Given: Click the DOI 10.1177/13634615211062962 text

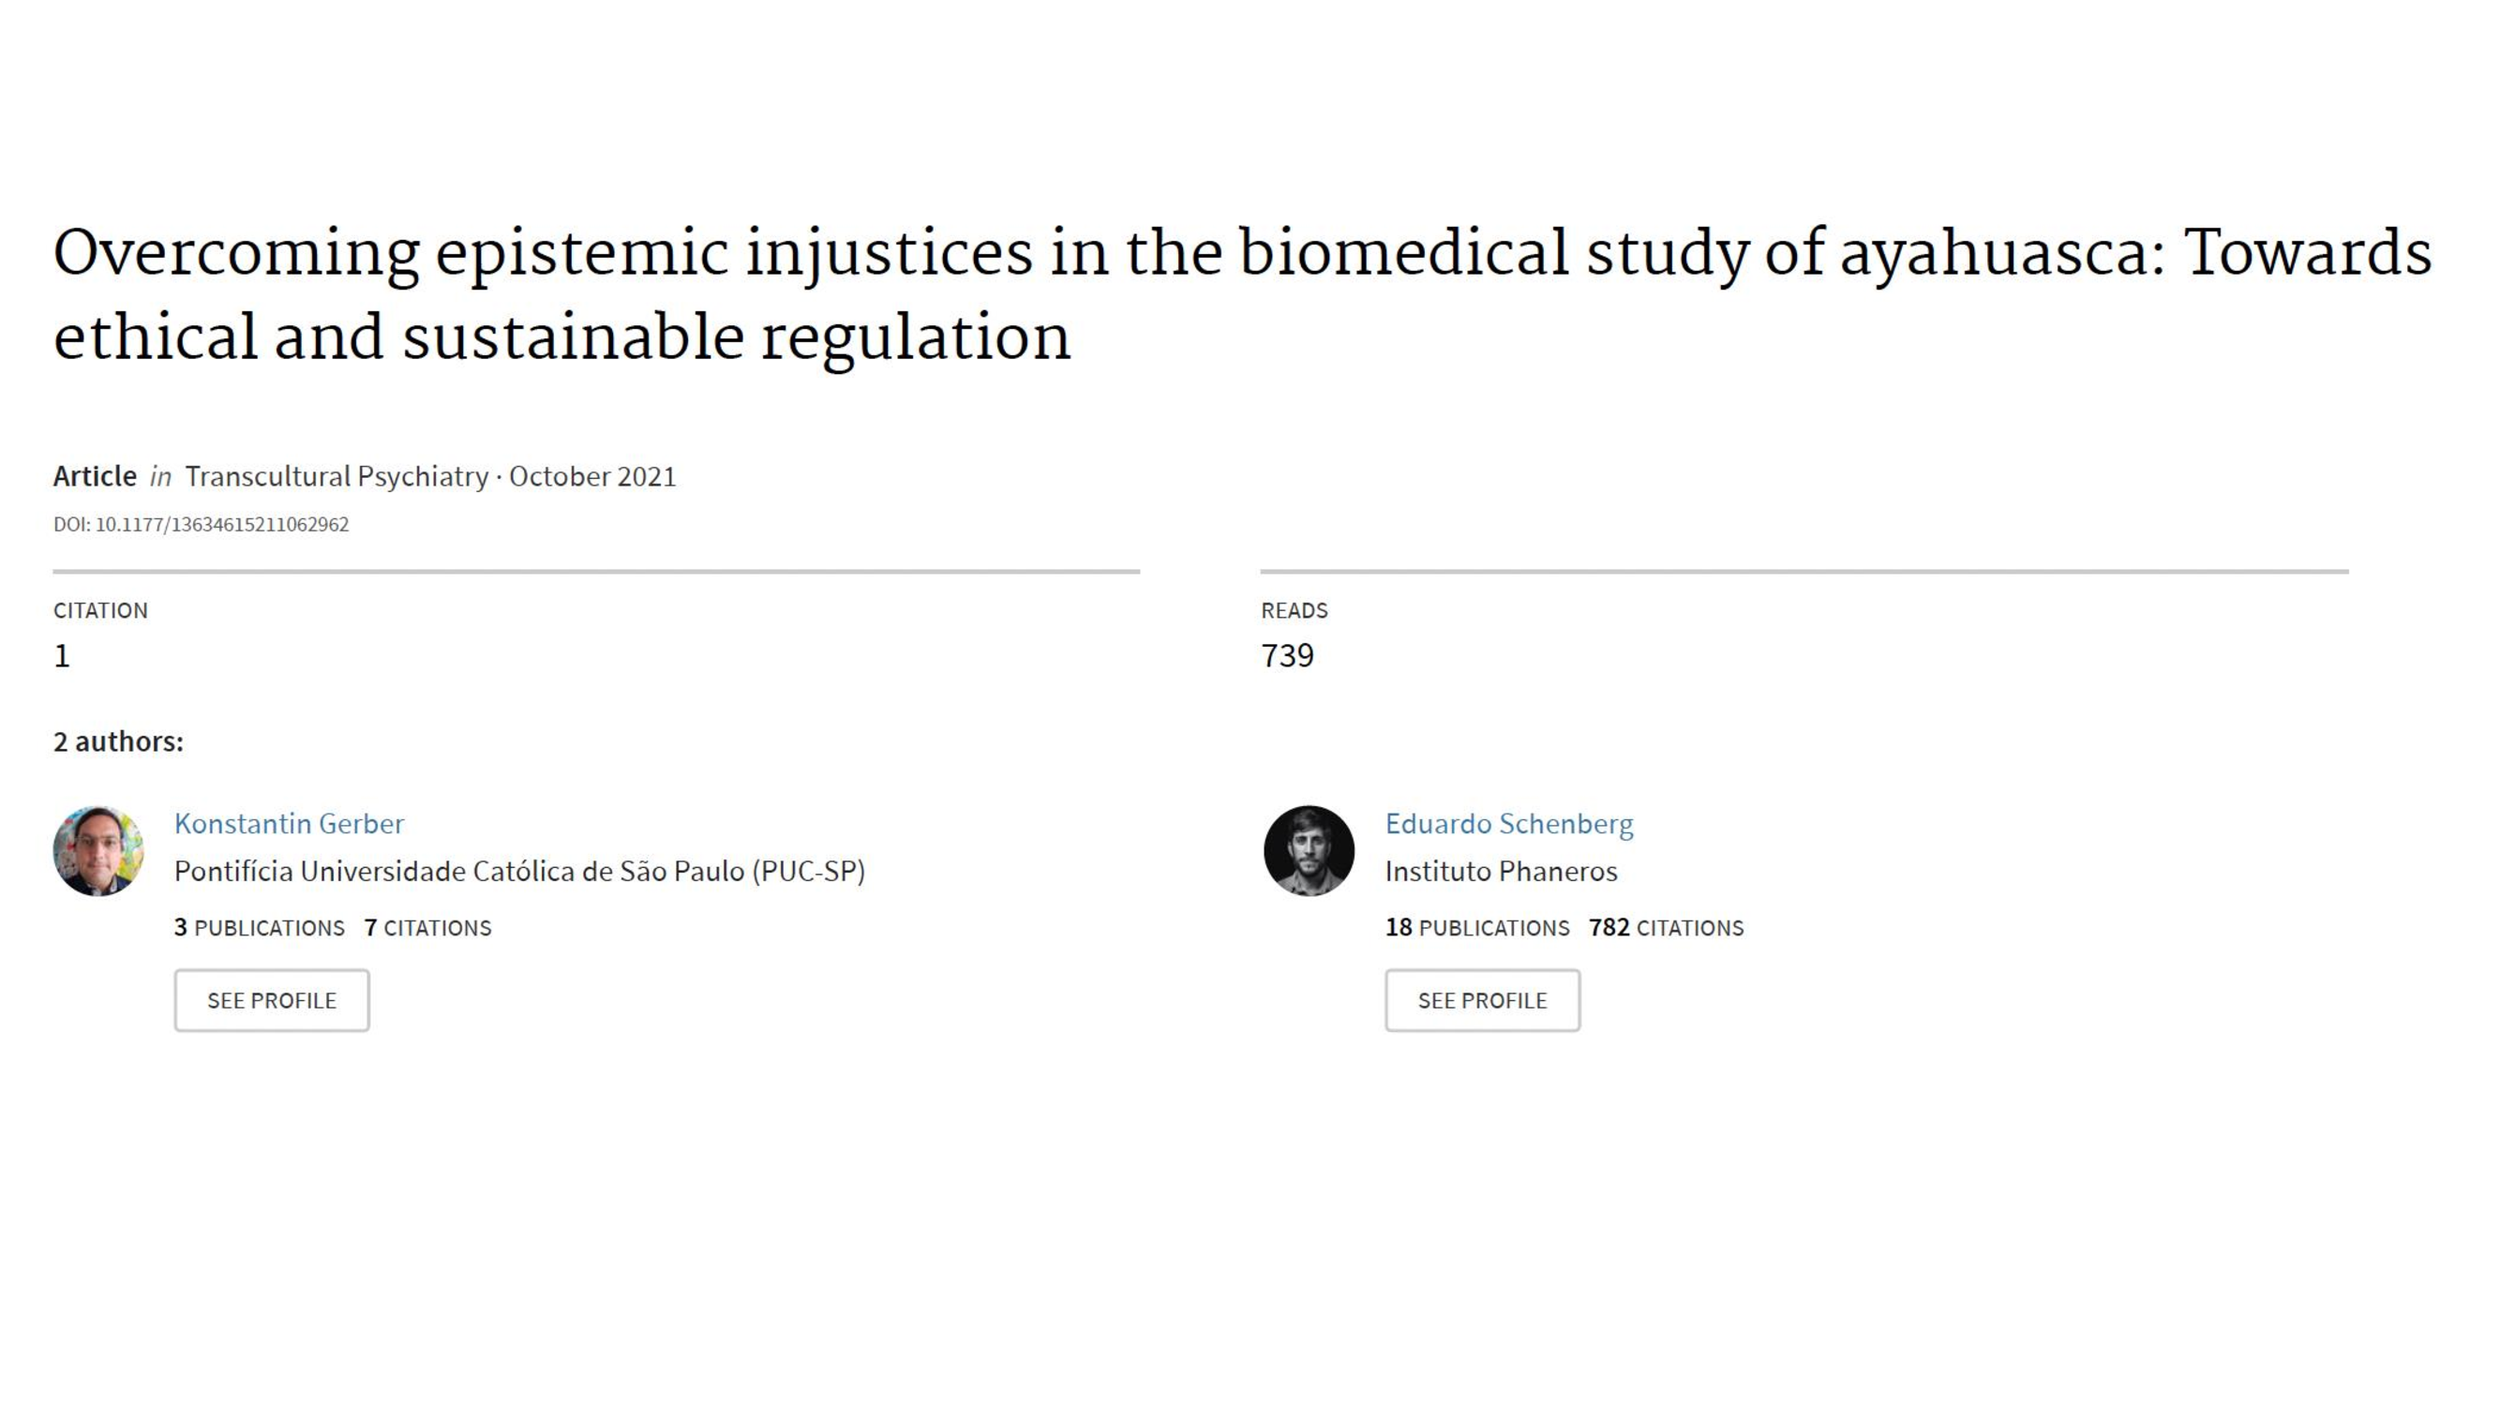Looking at the screenshot, I should (x=201, y=524).
